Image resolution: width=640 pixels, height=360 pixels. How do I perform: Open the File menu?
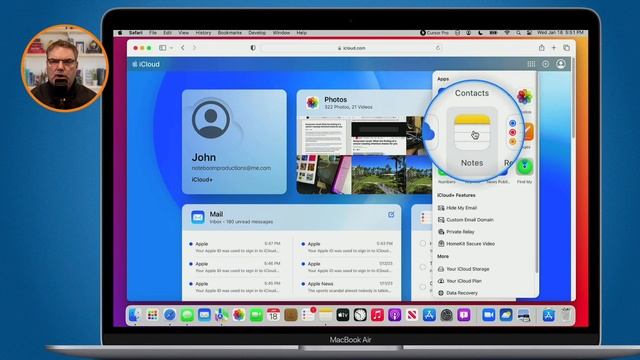(153, 33)
